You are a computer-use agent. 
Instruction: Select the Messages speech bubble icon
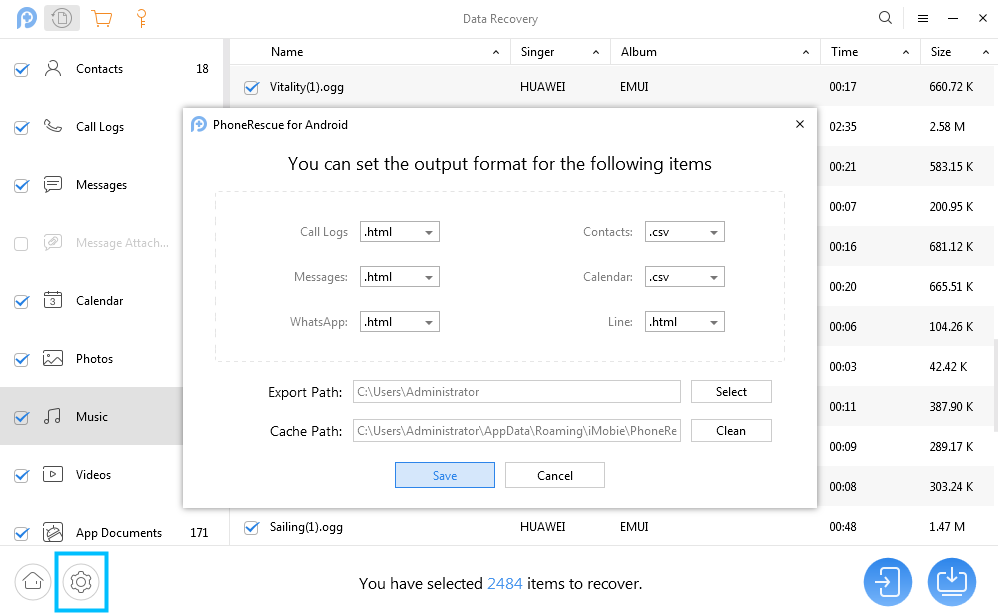[53, 185]
